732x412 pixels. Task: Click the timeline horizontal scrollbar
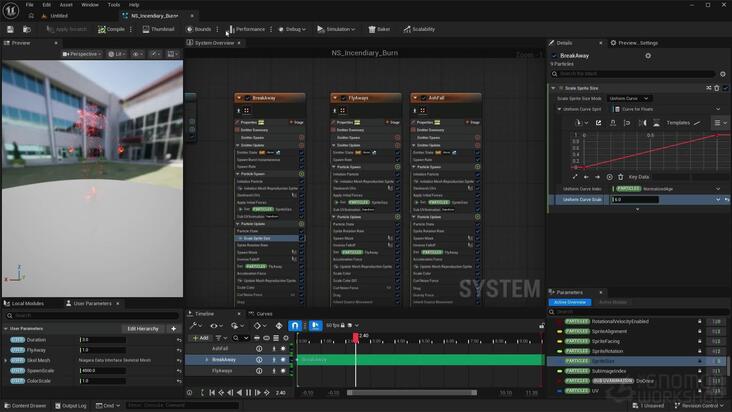coord(412,393)
